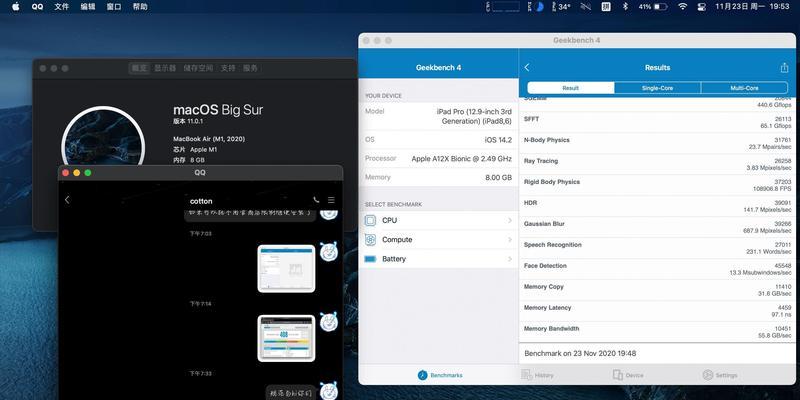Open 服务 tab in About This Mac

pyautogui.click(x=250, y=68)
